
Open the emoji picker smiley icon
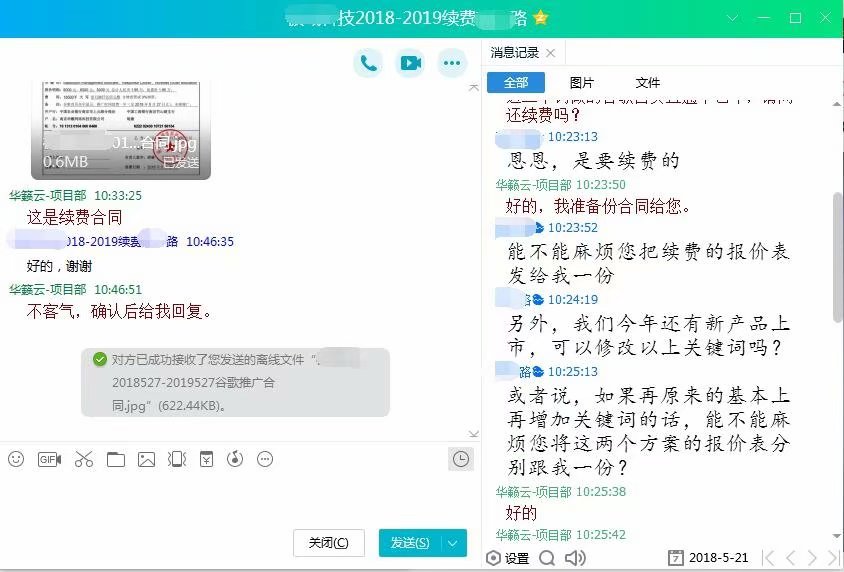pyautogui.click(x=16, y=459)
